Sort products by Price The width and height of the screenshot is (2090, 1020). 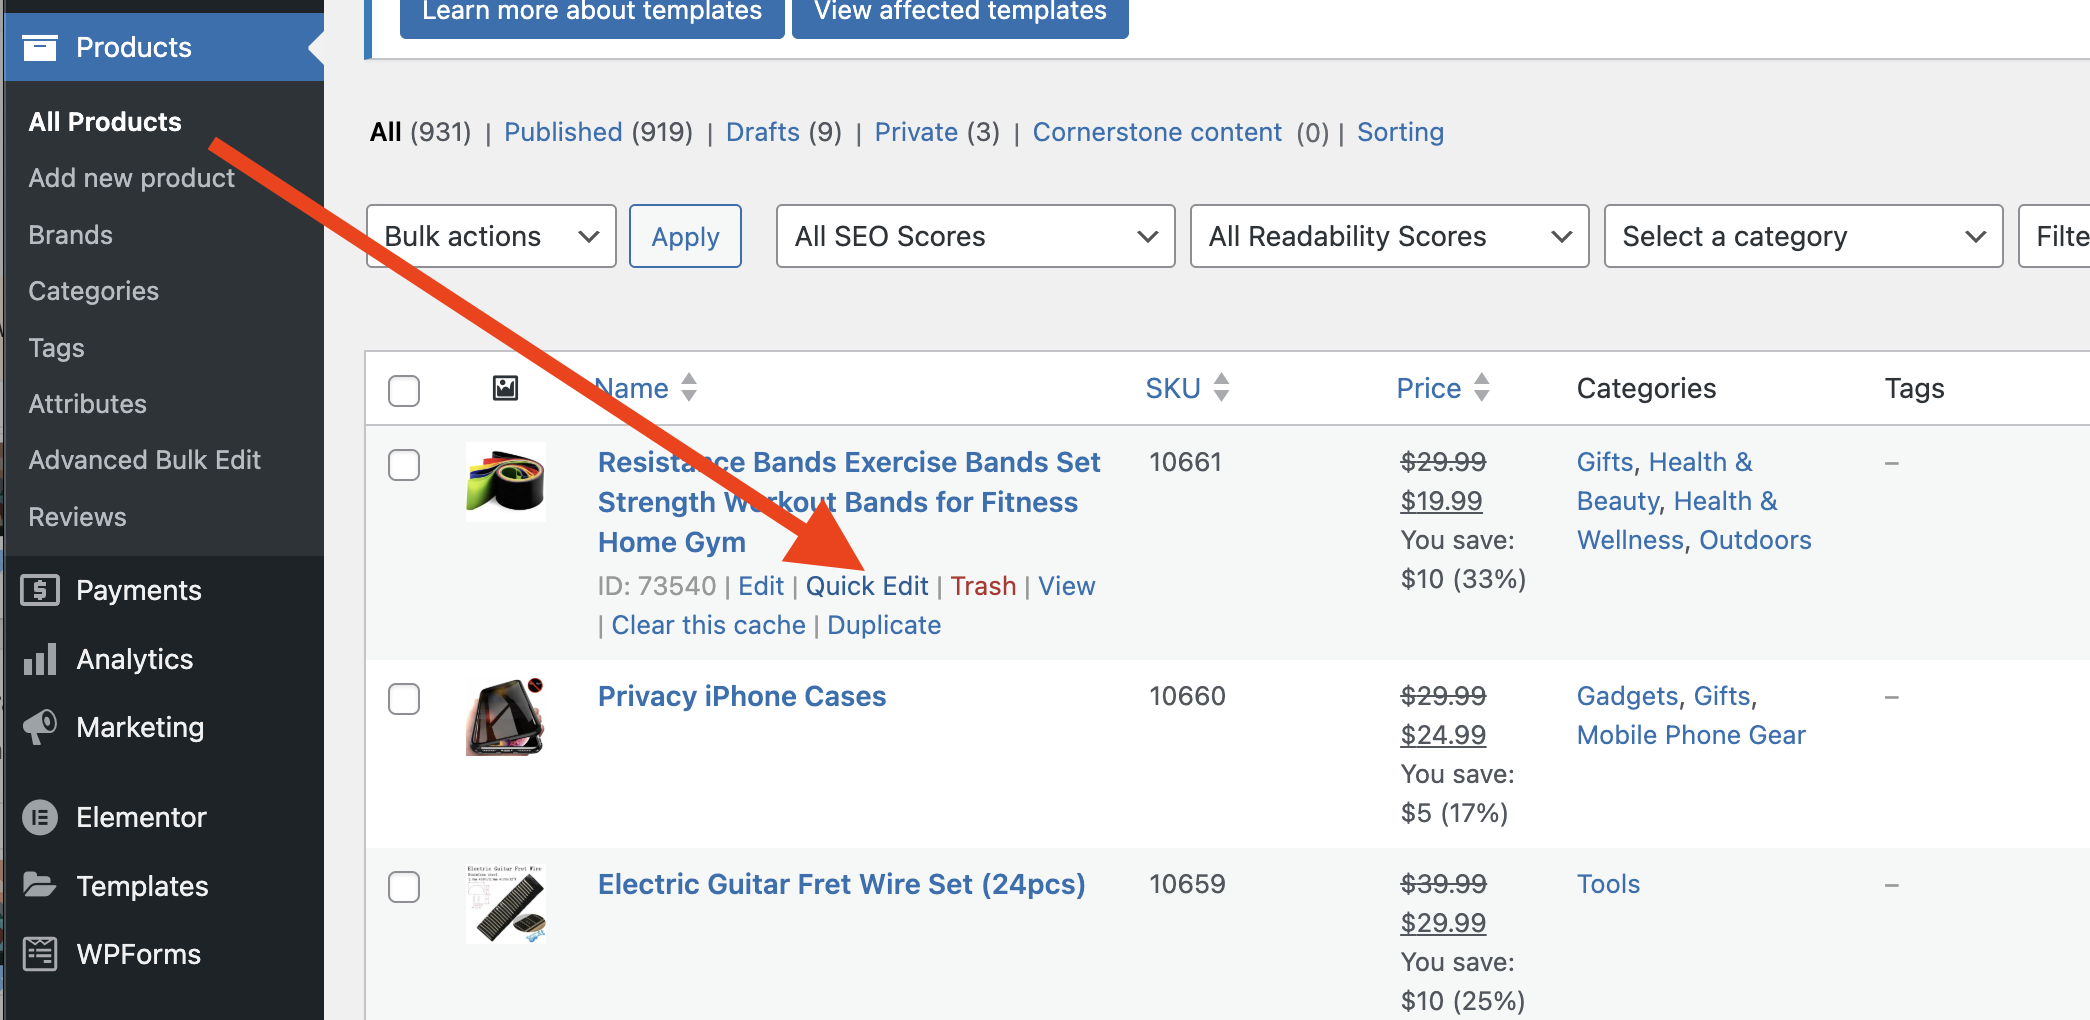(x=1428, y=388)
